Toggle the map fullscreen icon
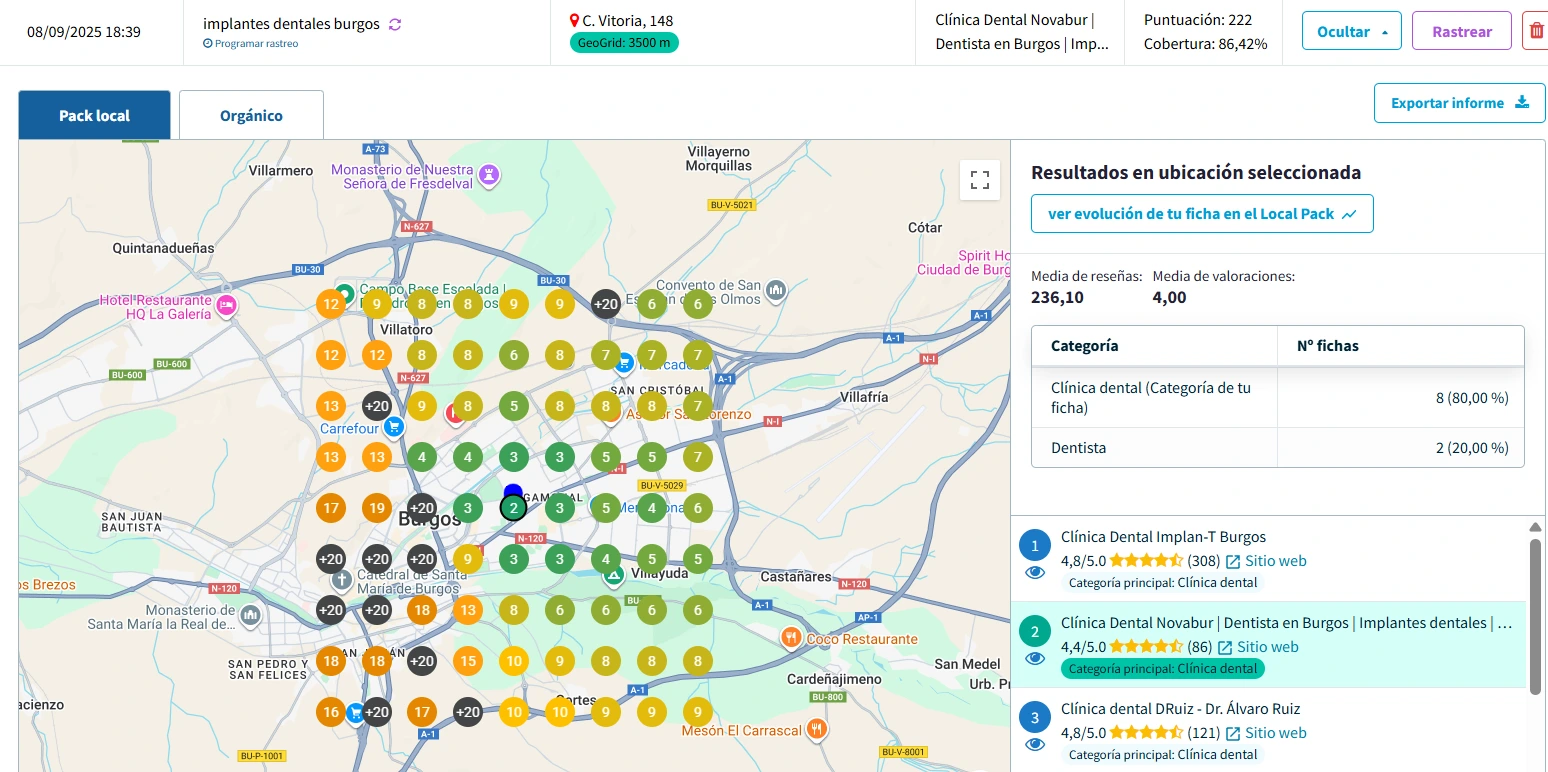Image resolution: width=1548 pixels, height=772 pixels. (x=980, y=180)
